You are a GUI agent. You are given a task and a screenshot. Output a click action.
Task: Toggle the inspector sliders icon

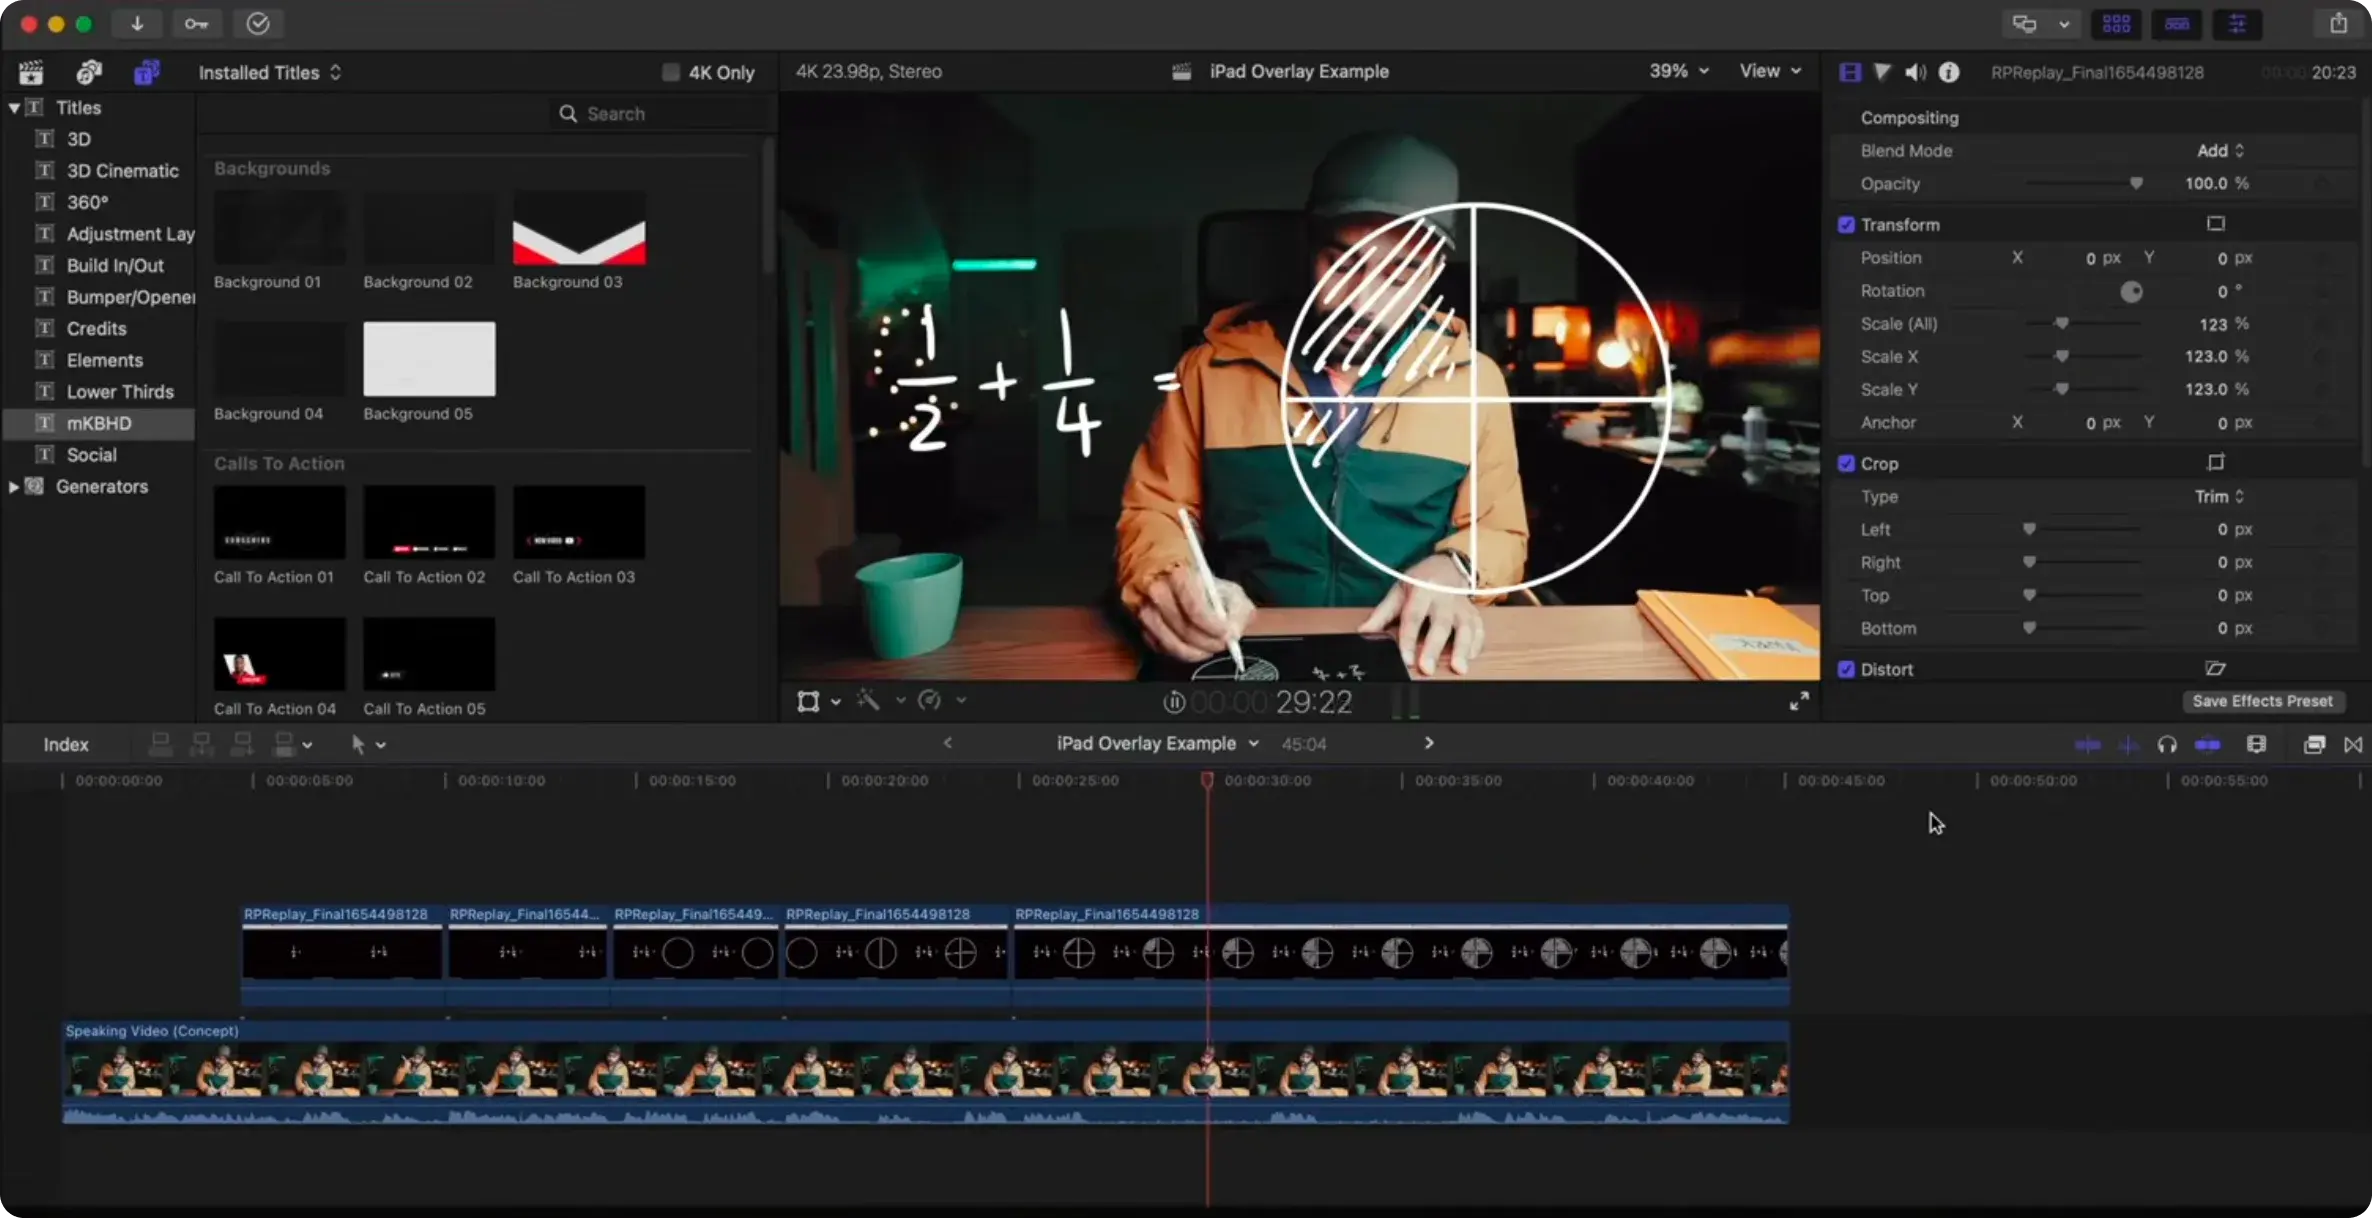2237,23
